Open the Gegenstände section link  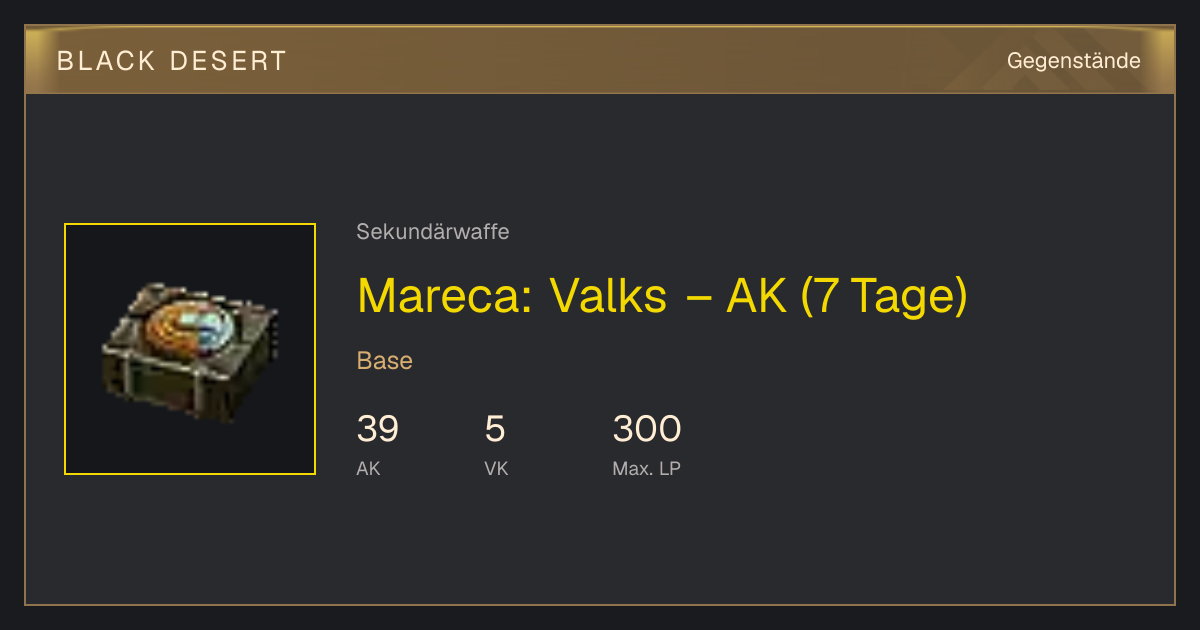pos(1074,61)
